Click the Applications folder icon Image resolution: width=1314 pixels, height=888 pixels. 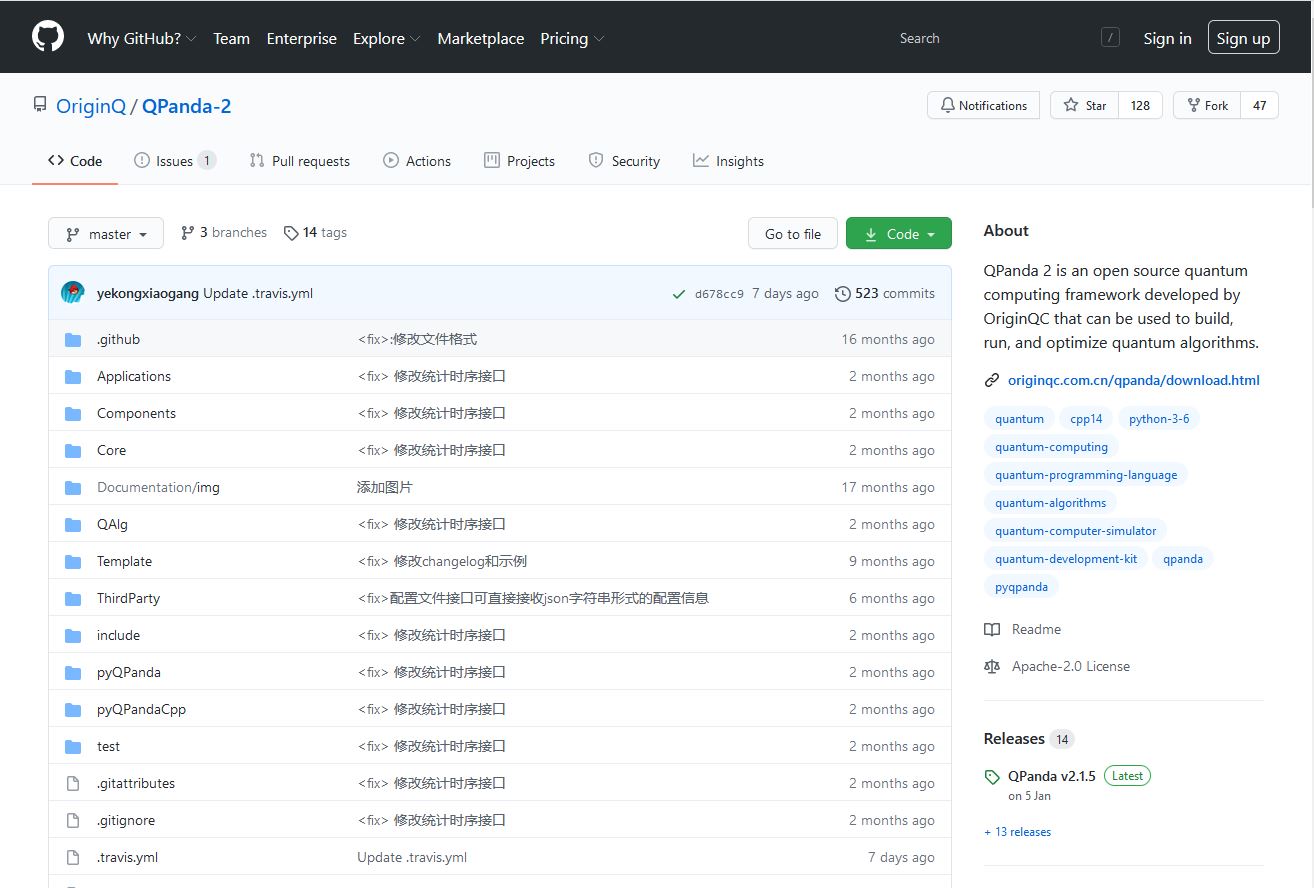[x=73, y=377]
